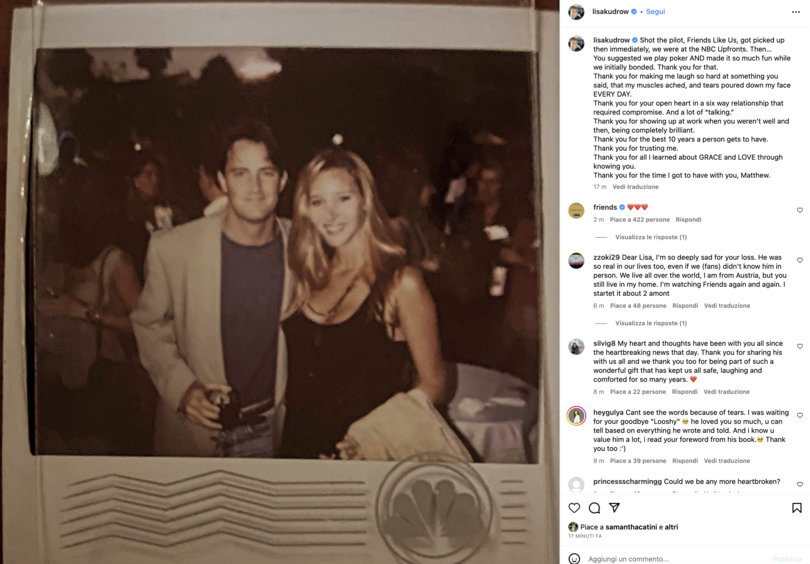This screenshot has width=810, height=564.
Task: Like silvig8's comment heart
Action: (x=800, y=347)
